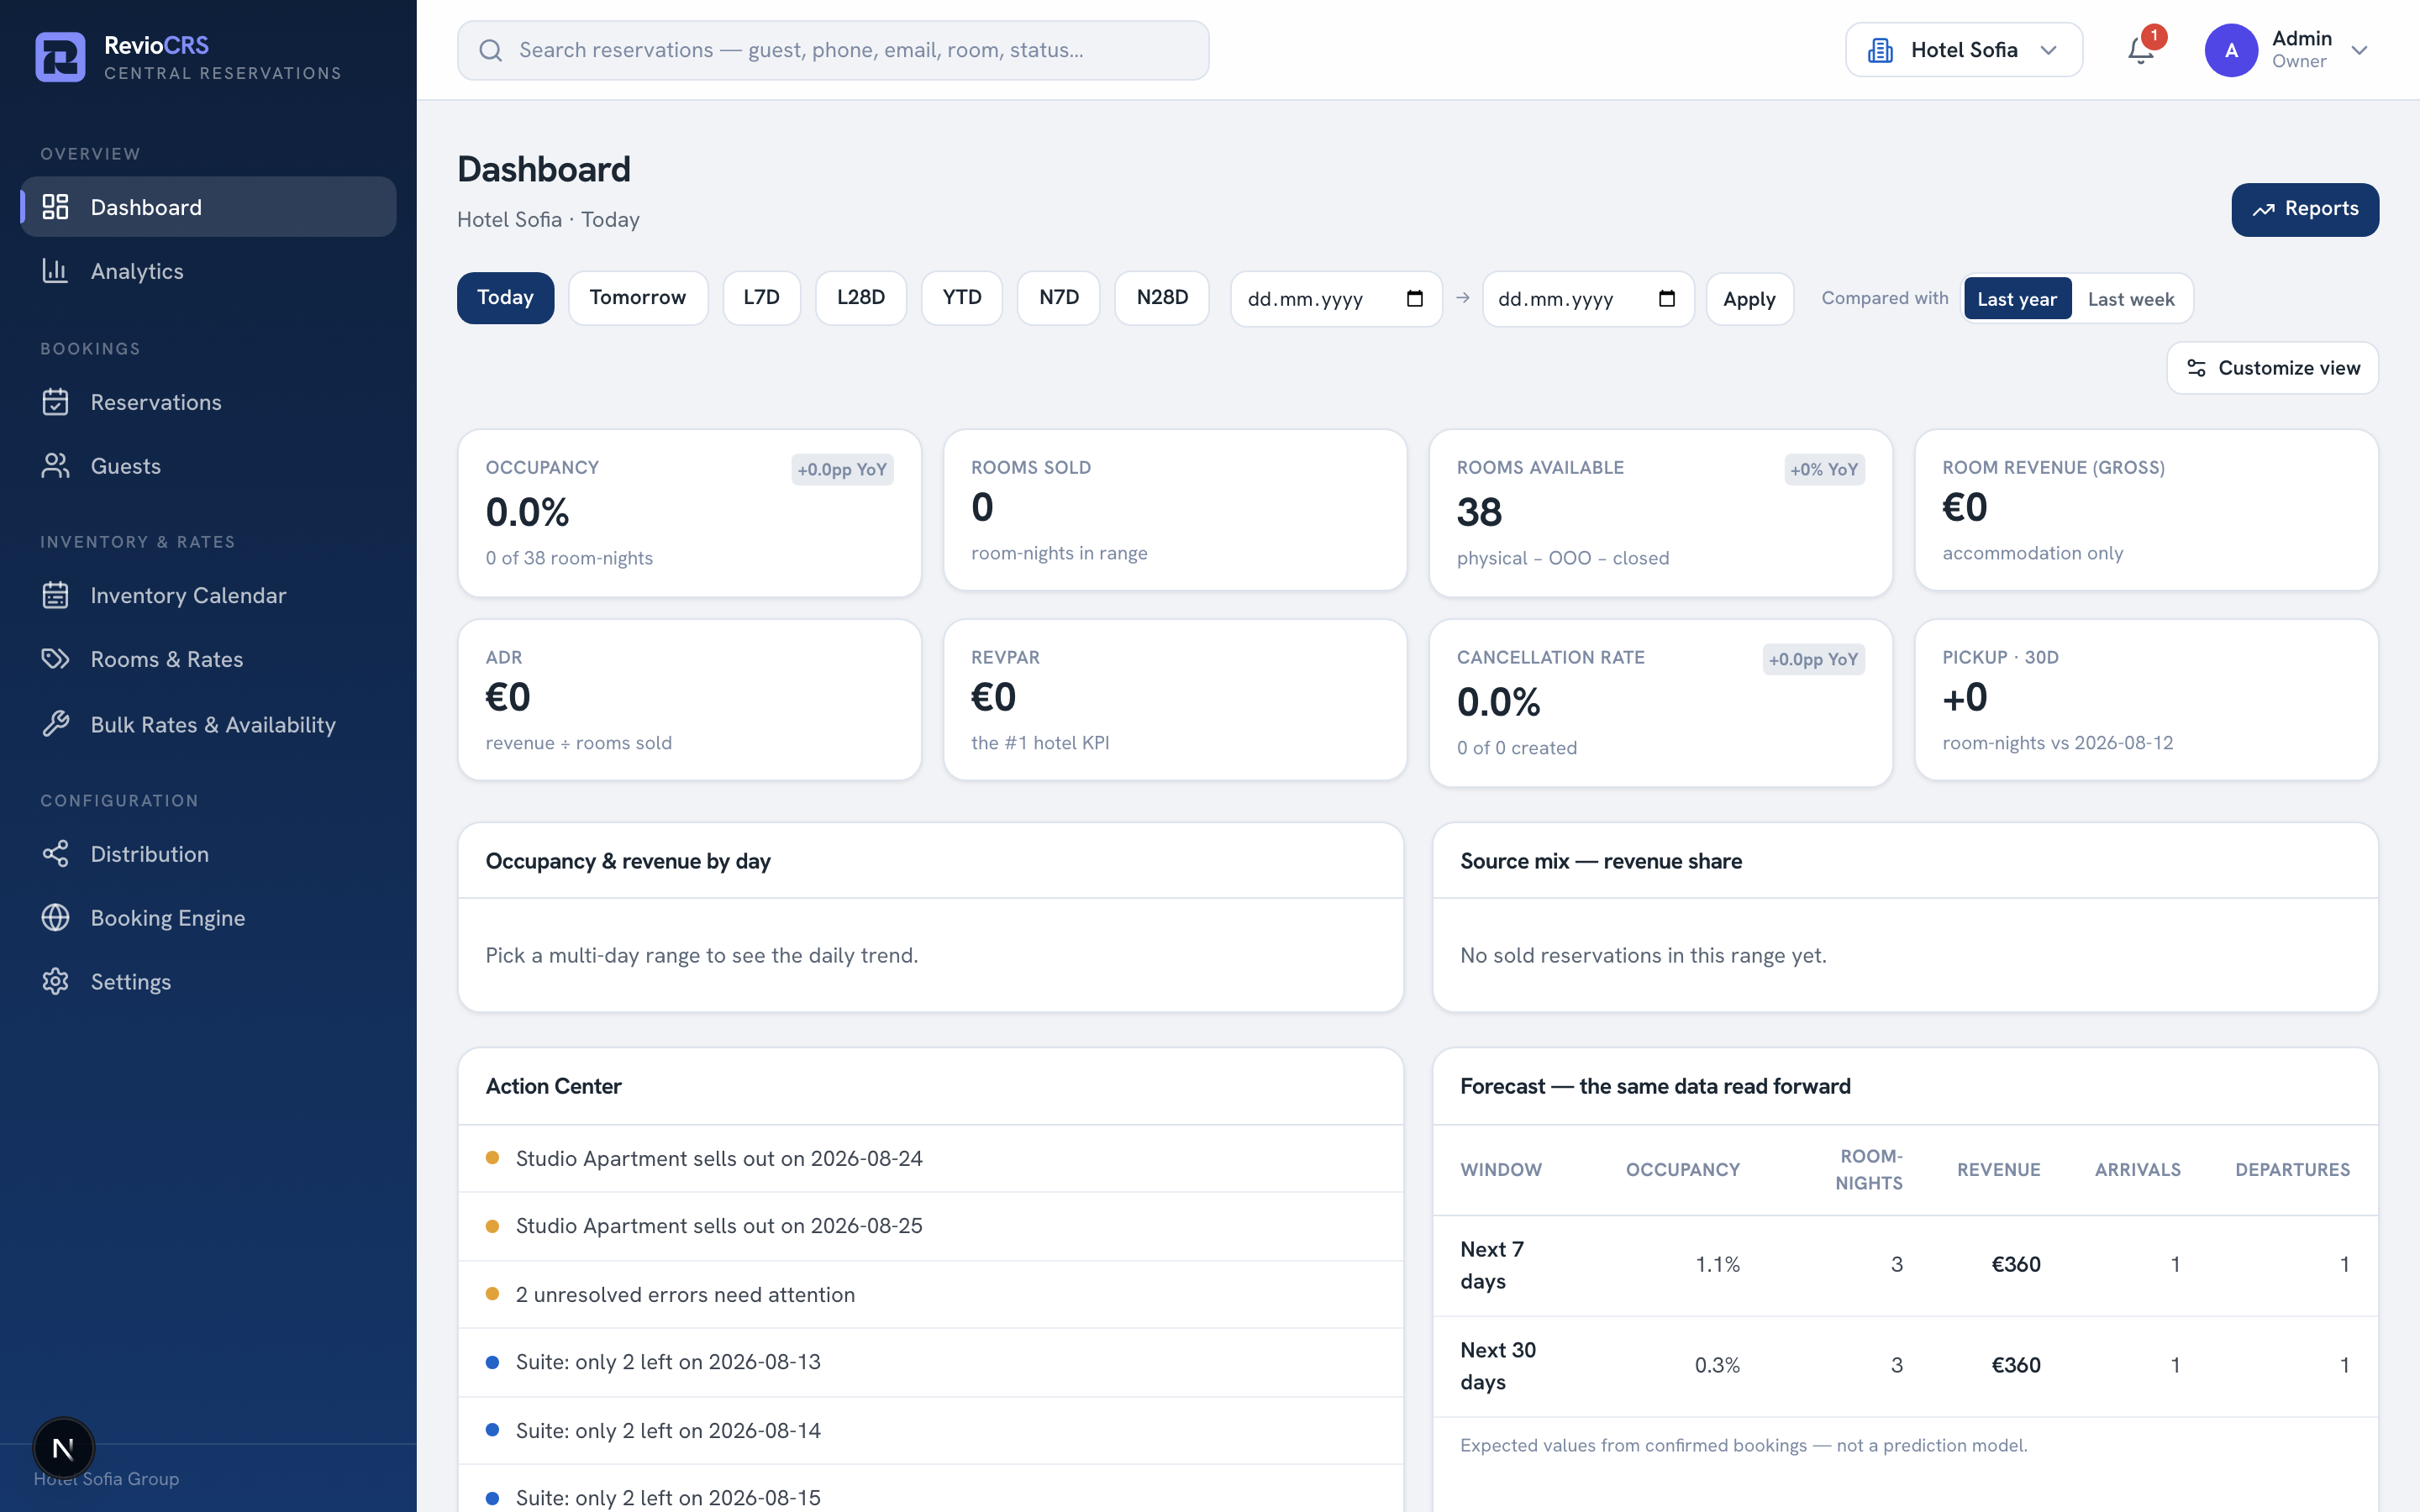
Task: Click the Reservations calendar-check icon
Action: (x=55, y=402)
